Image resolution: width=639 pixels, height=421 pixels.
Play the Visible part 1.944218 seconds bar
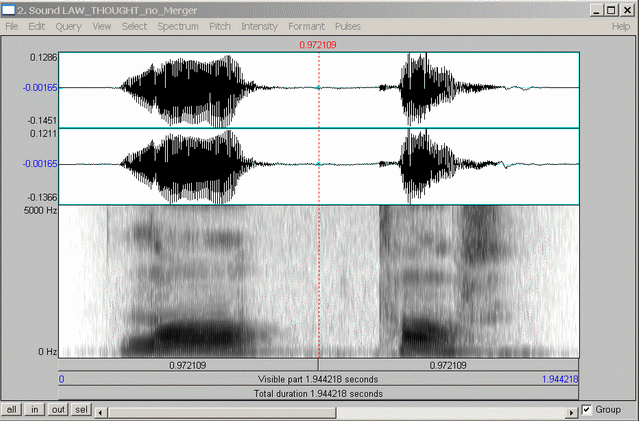[x=318, y=380]
